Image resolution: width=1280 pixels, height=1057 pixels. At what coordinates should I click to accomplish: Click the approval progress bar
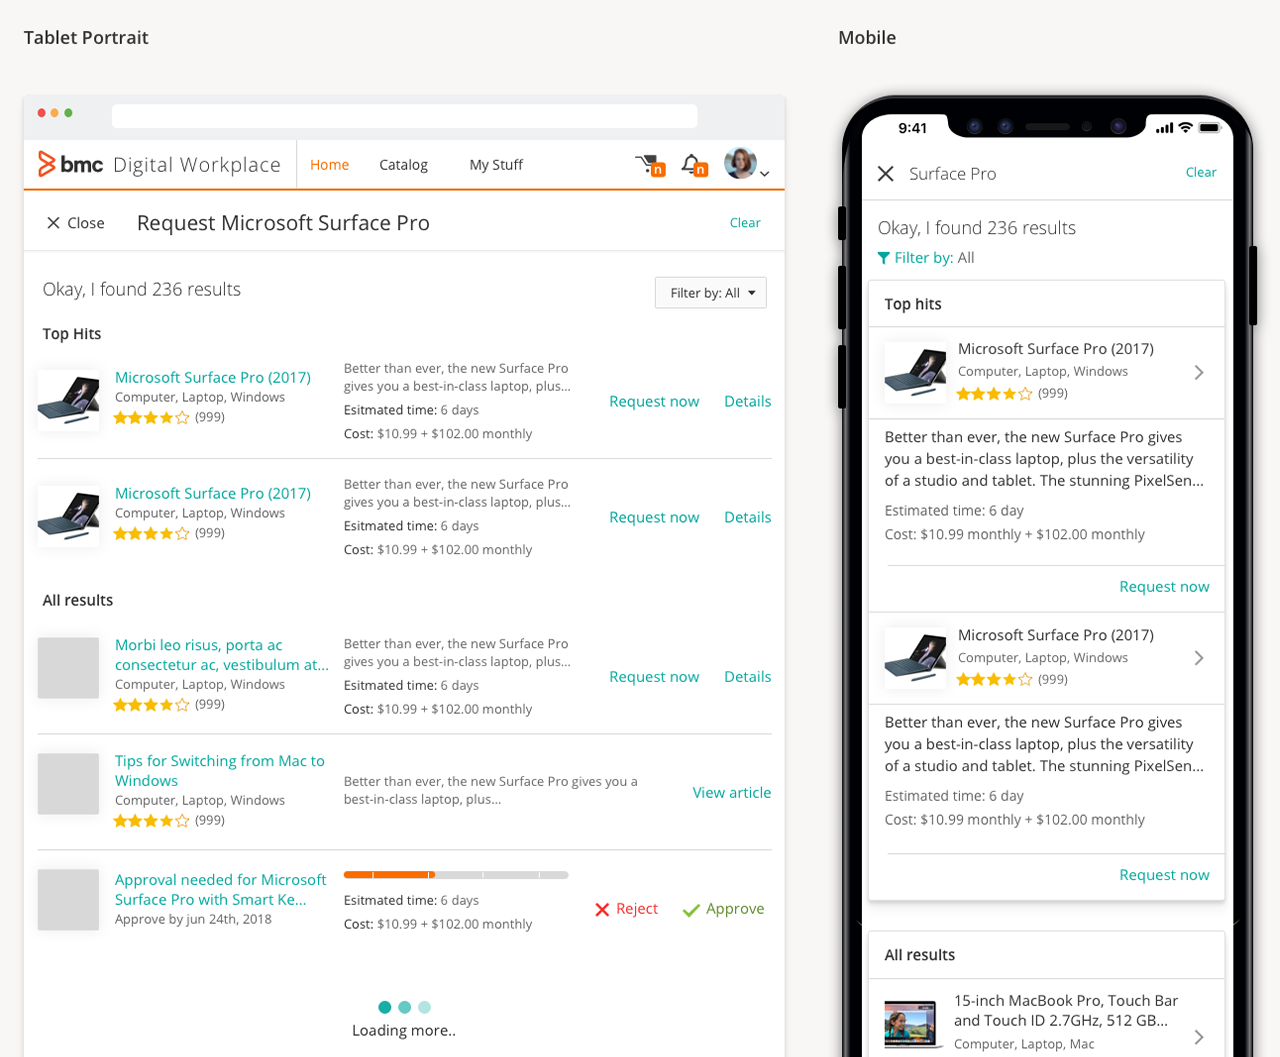[456, 875]
